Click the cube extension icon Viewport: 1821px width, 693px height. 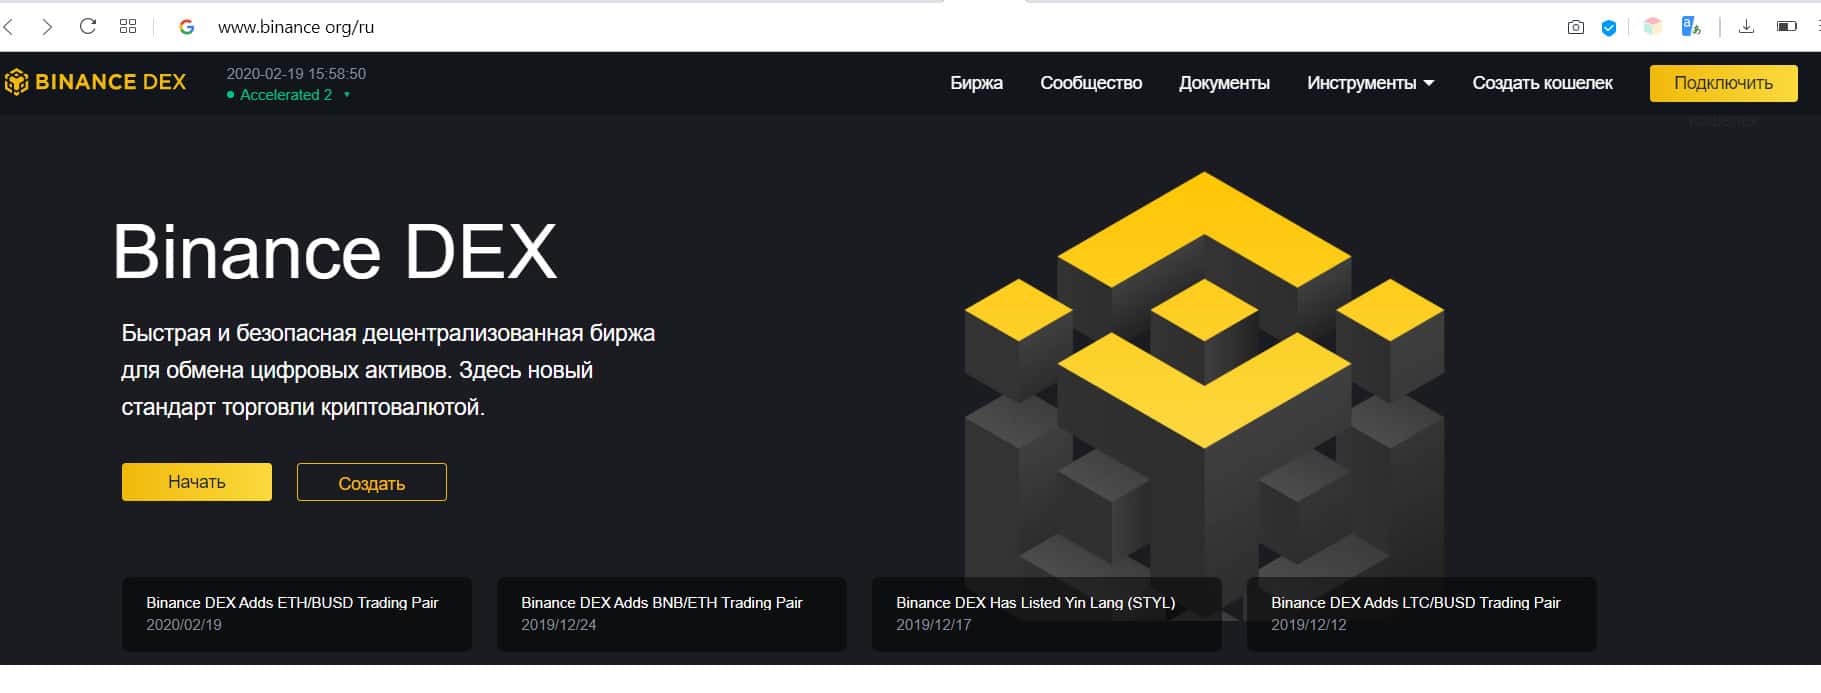(x=1653, y=27)
